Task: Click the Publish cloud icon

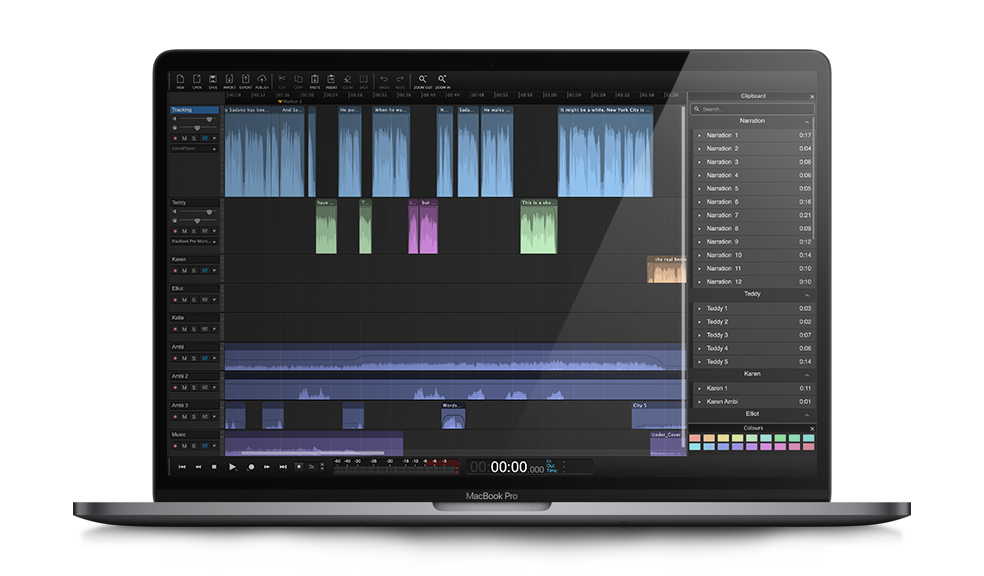Action: 262,80
